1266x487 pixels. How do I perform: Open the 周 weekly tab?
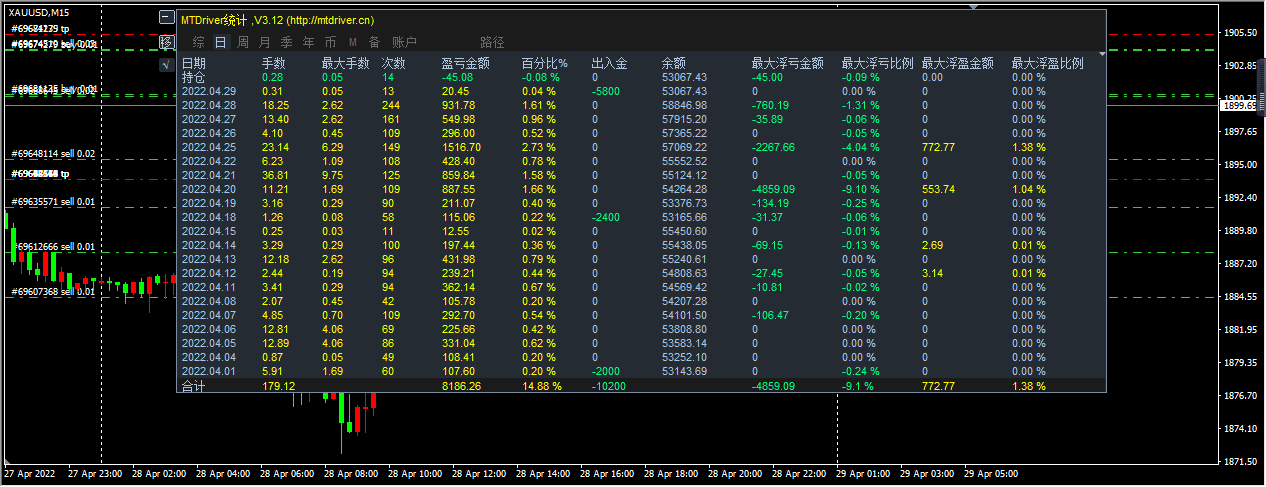coord(242,42)
